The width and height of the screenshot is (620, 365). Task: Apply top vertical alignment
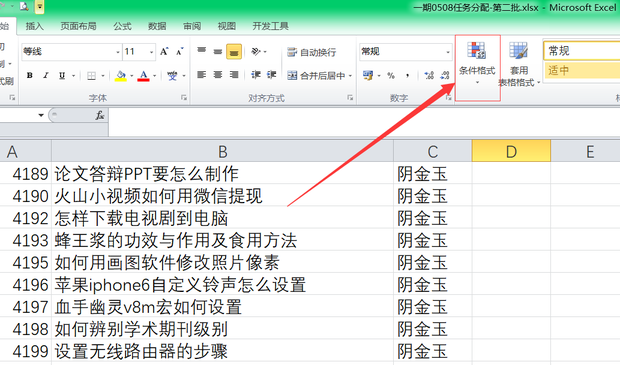(x=202, y=51)
